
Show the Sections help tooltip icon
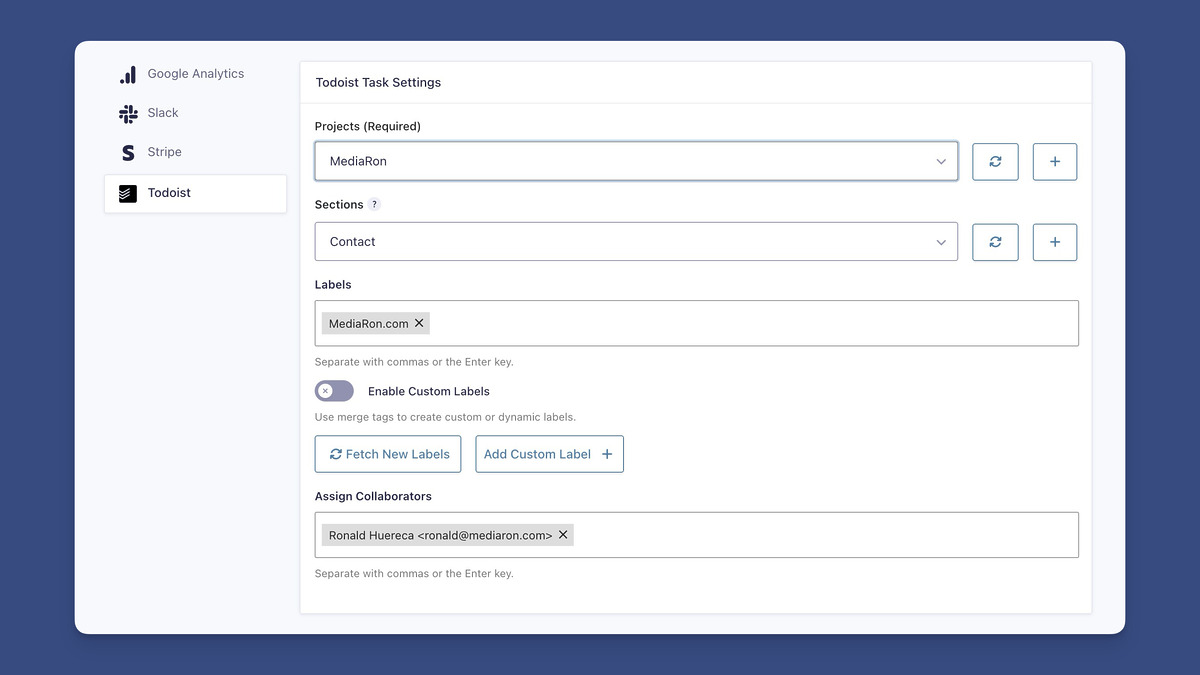[375, 204]
